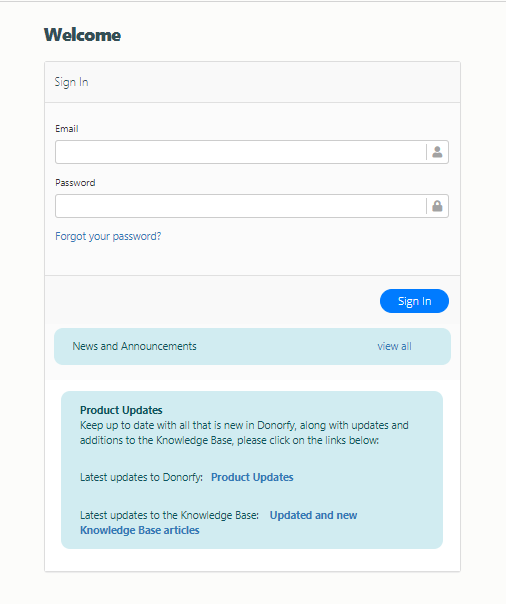The height and width of the screenshot is (604, 506).
Task: Click the 'Knowledge Base articles' link line
Action: (x=140, y=530)
